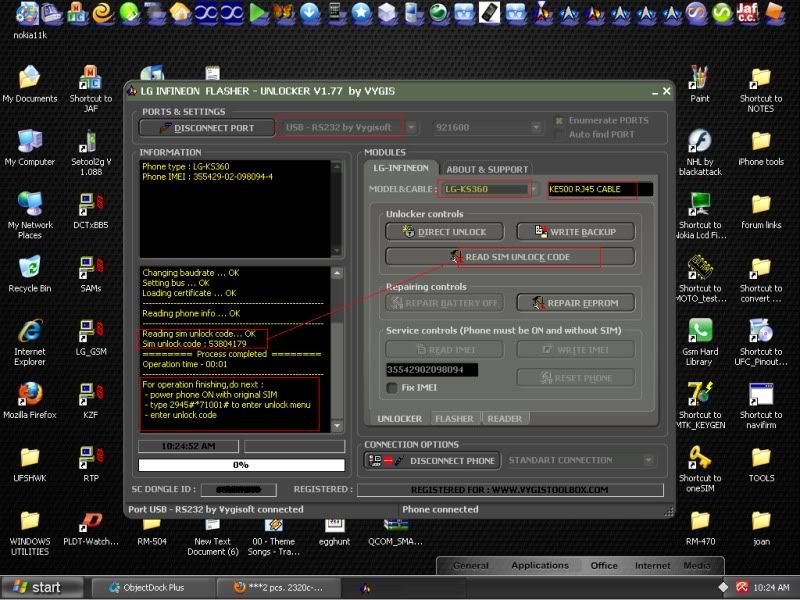Launch the Paint shortcut icon
This screenshot has height=600, width=800.
699,85
